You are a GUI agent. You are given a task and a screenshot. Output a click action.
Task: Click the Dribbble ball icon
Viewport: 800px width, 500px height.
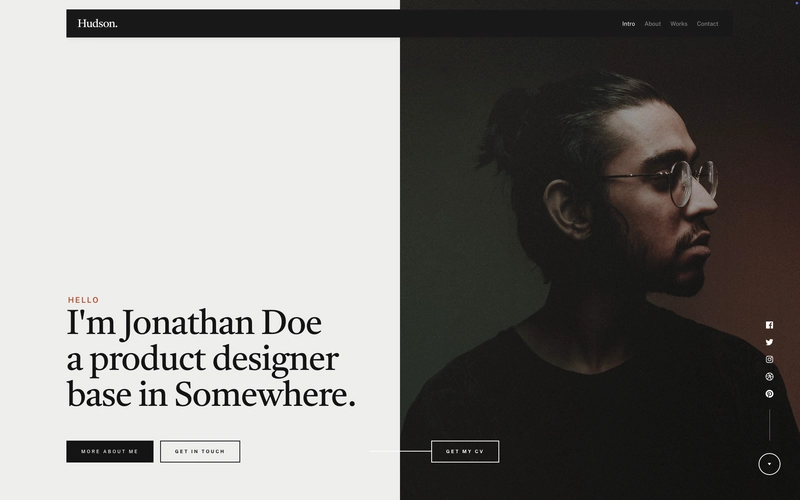(x=769, y=377)
